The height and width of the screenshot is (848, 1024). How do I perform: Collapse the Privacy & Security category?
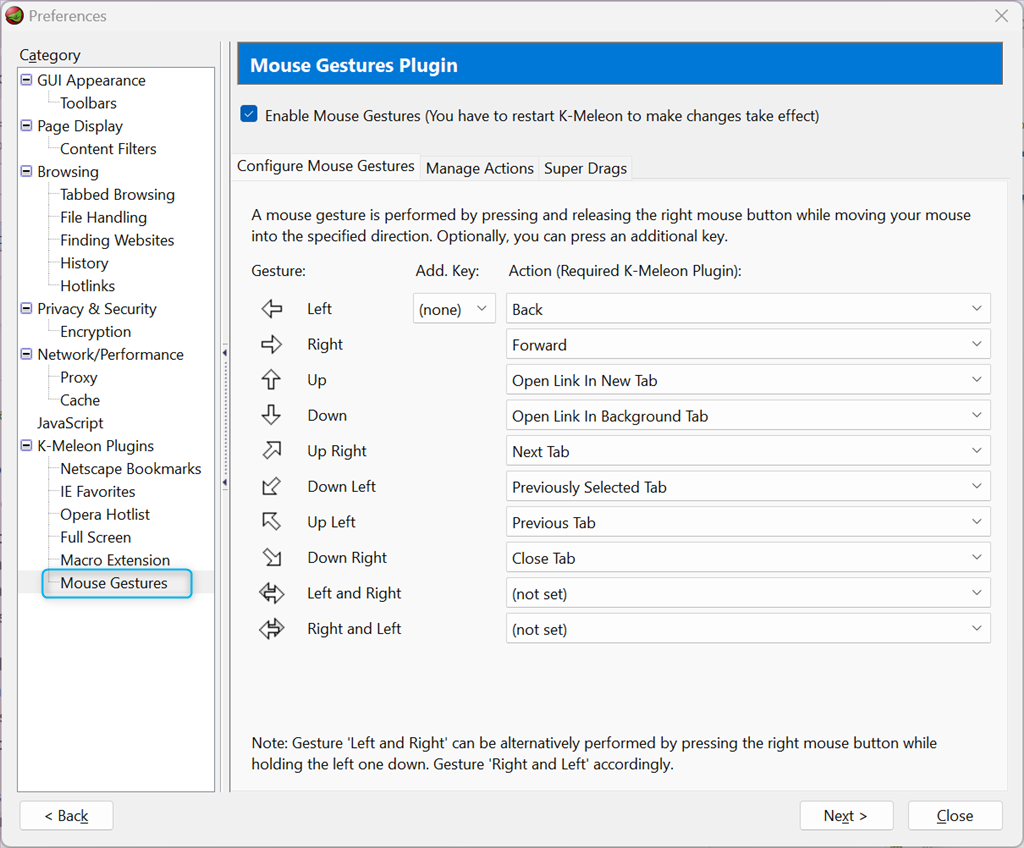click(x=26, y=308)
